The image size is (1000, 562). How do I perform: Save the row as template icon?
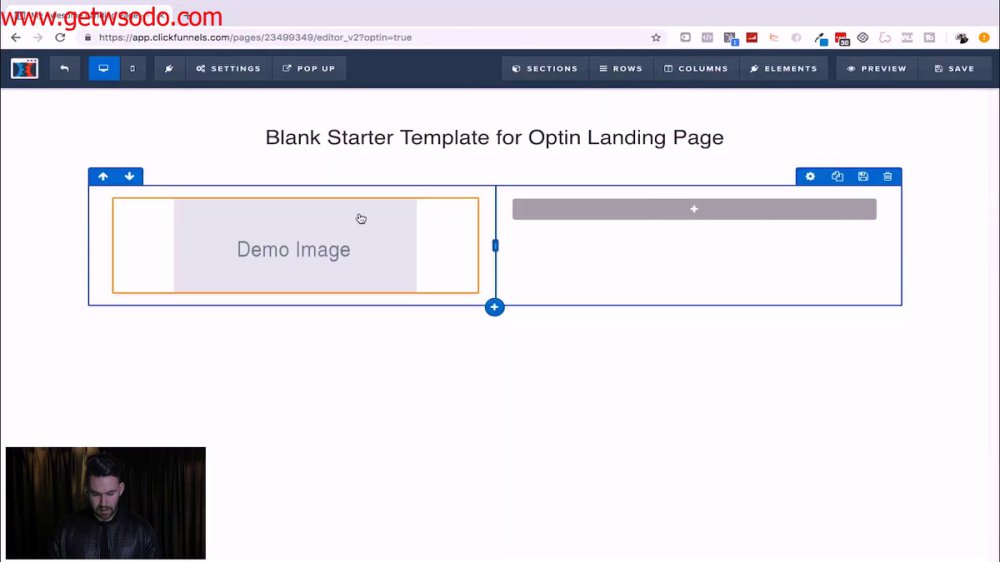(x=863, y=176)
